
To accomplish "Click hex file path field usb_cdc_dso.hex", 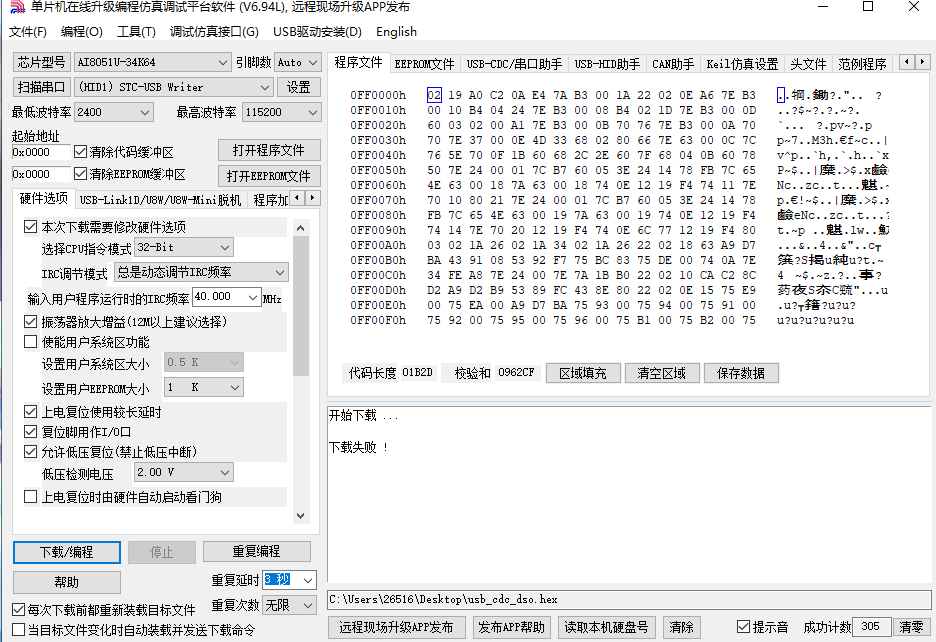I will pos(629,600).
